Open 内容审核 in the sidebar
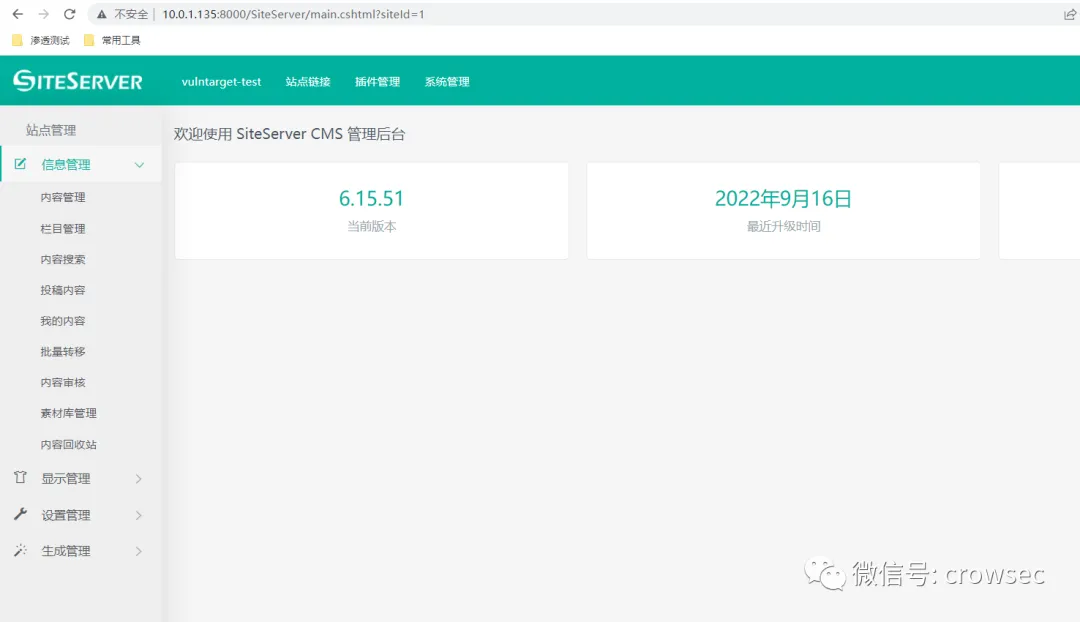Screen dimensions: 1080x622 63,382
